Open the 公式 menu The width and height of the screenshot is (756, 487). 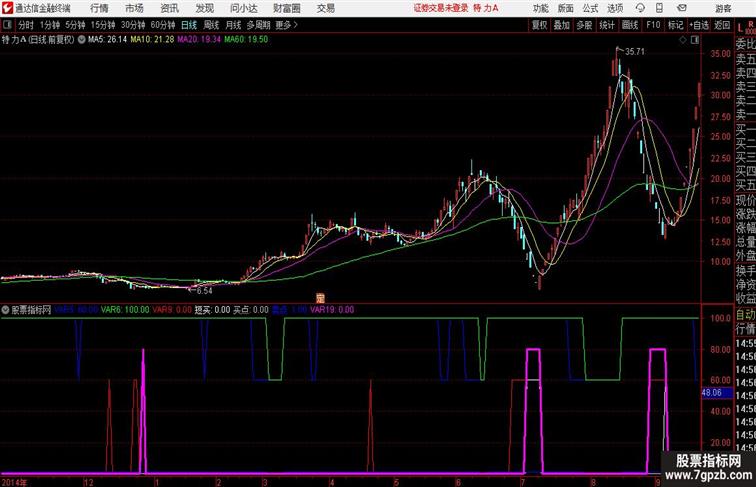[x=590, y=8]
